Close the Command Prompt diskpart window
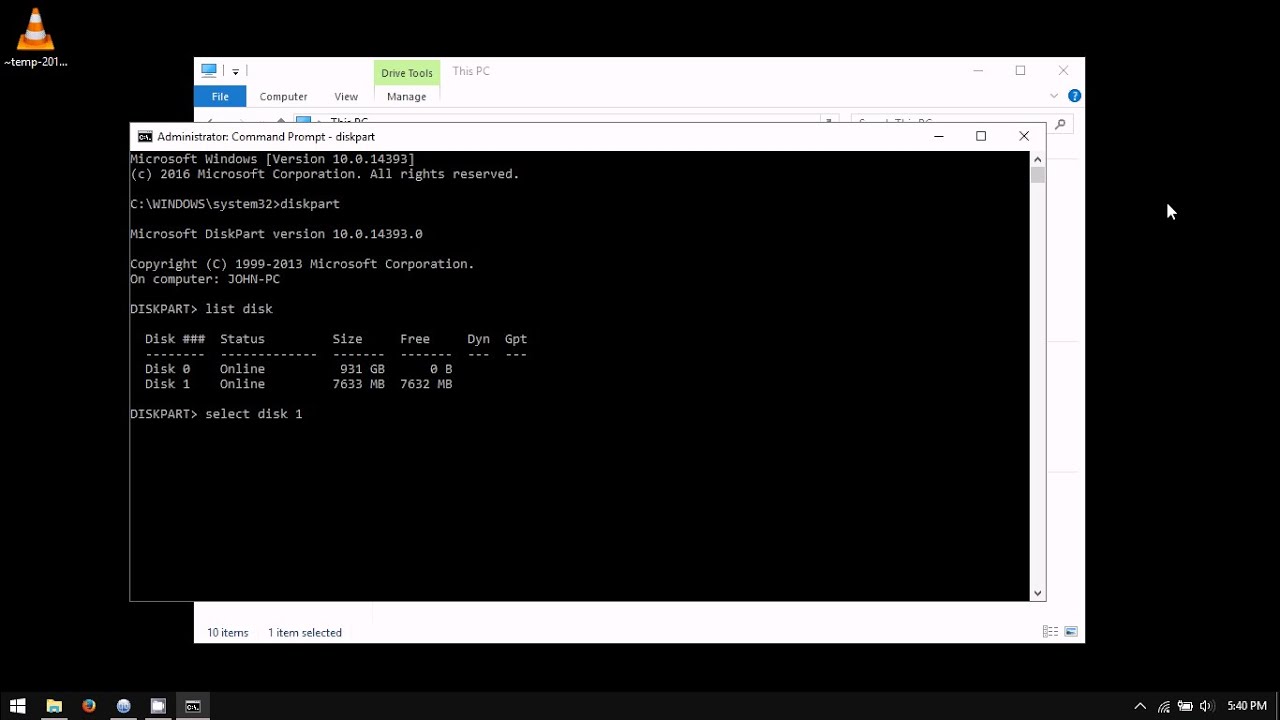The width and height of the screenshot is (1280, 720). (1024, 137)
